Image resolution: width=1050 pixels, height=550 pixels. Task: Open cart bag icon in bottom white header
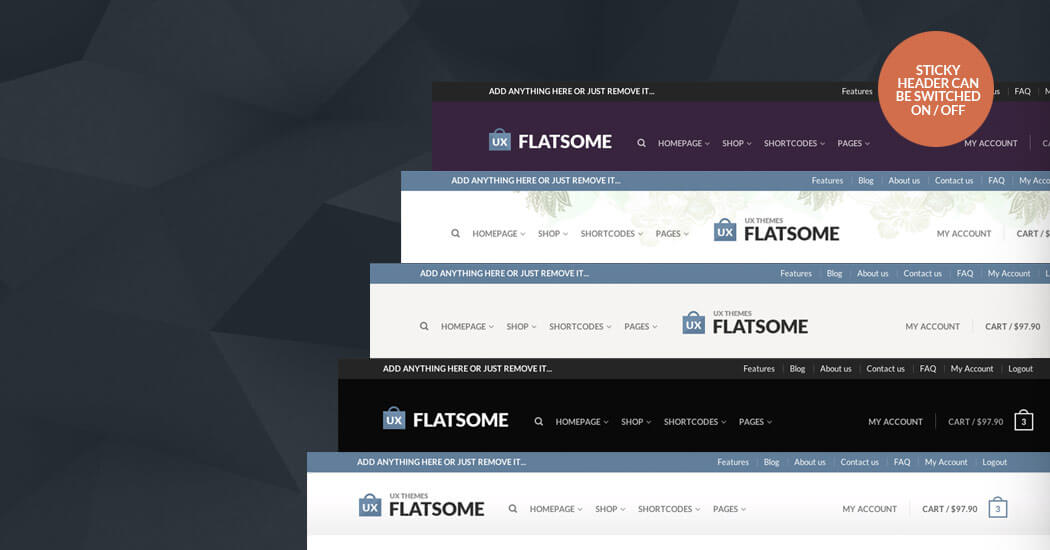(x=998, y=508)
